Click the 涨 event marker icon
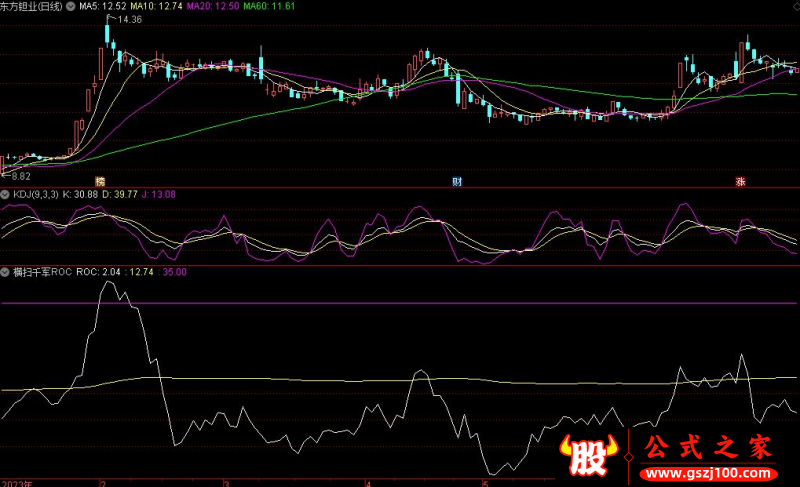 pos(741,181)
